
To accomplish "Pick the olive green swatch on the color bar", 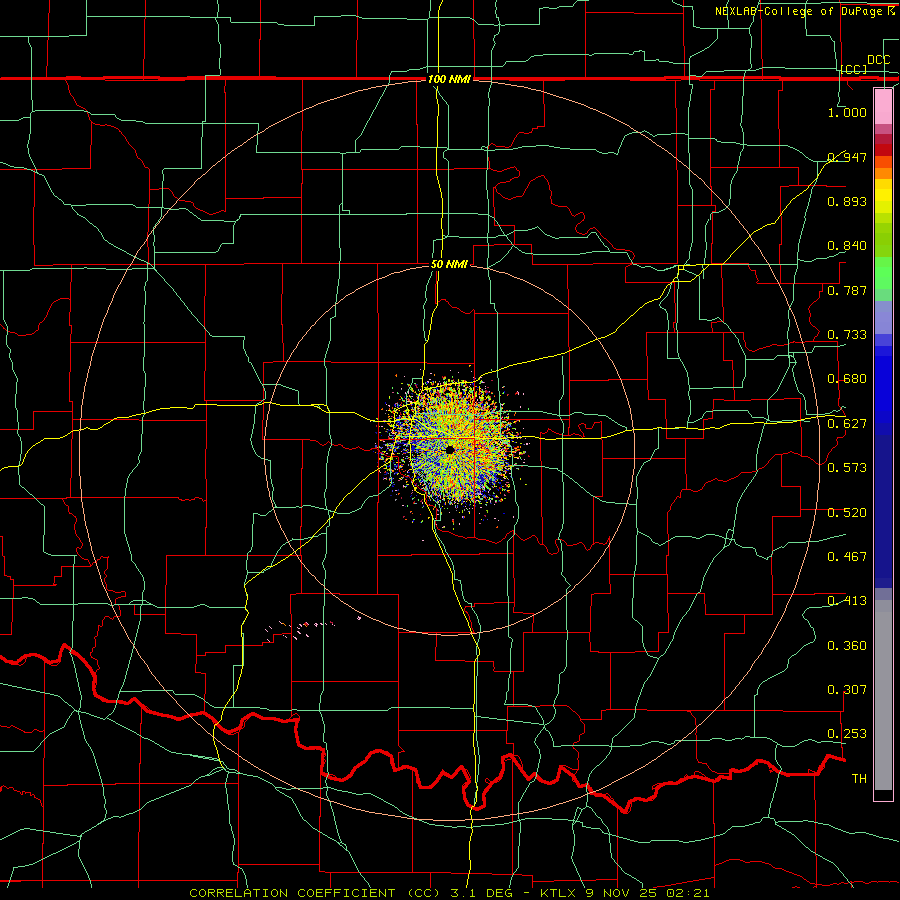I will [883, 239].
